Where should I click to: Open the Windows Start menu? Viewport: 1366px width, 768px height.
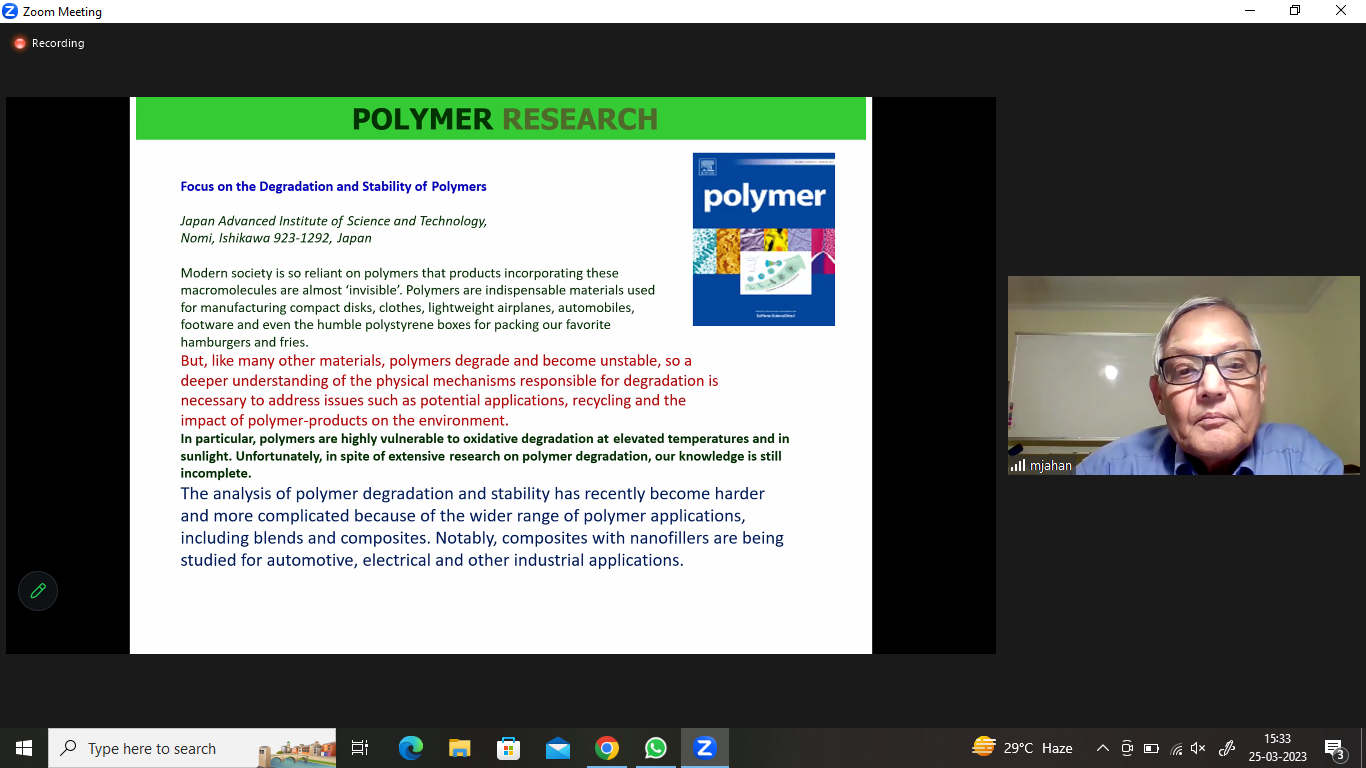point(24,748)
